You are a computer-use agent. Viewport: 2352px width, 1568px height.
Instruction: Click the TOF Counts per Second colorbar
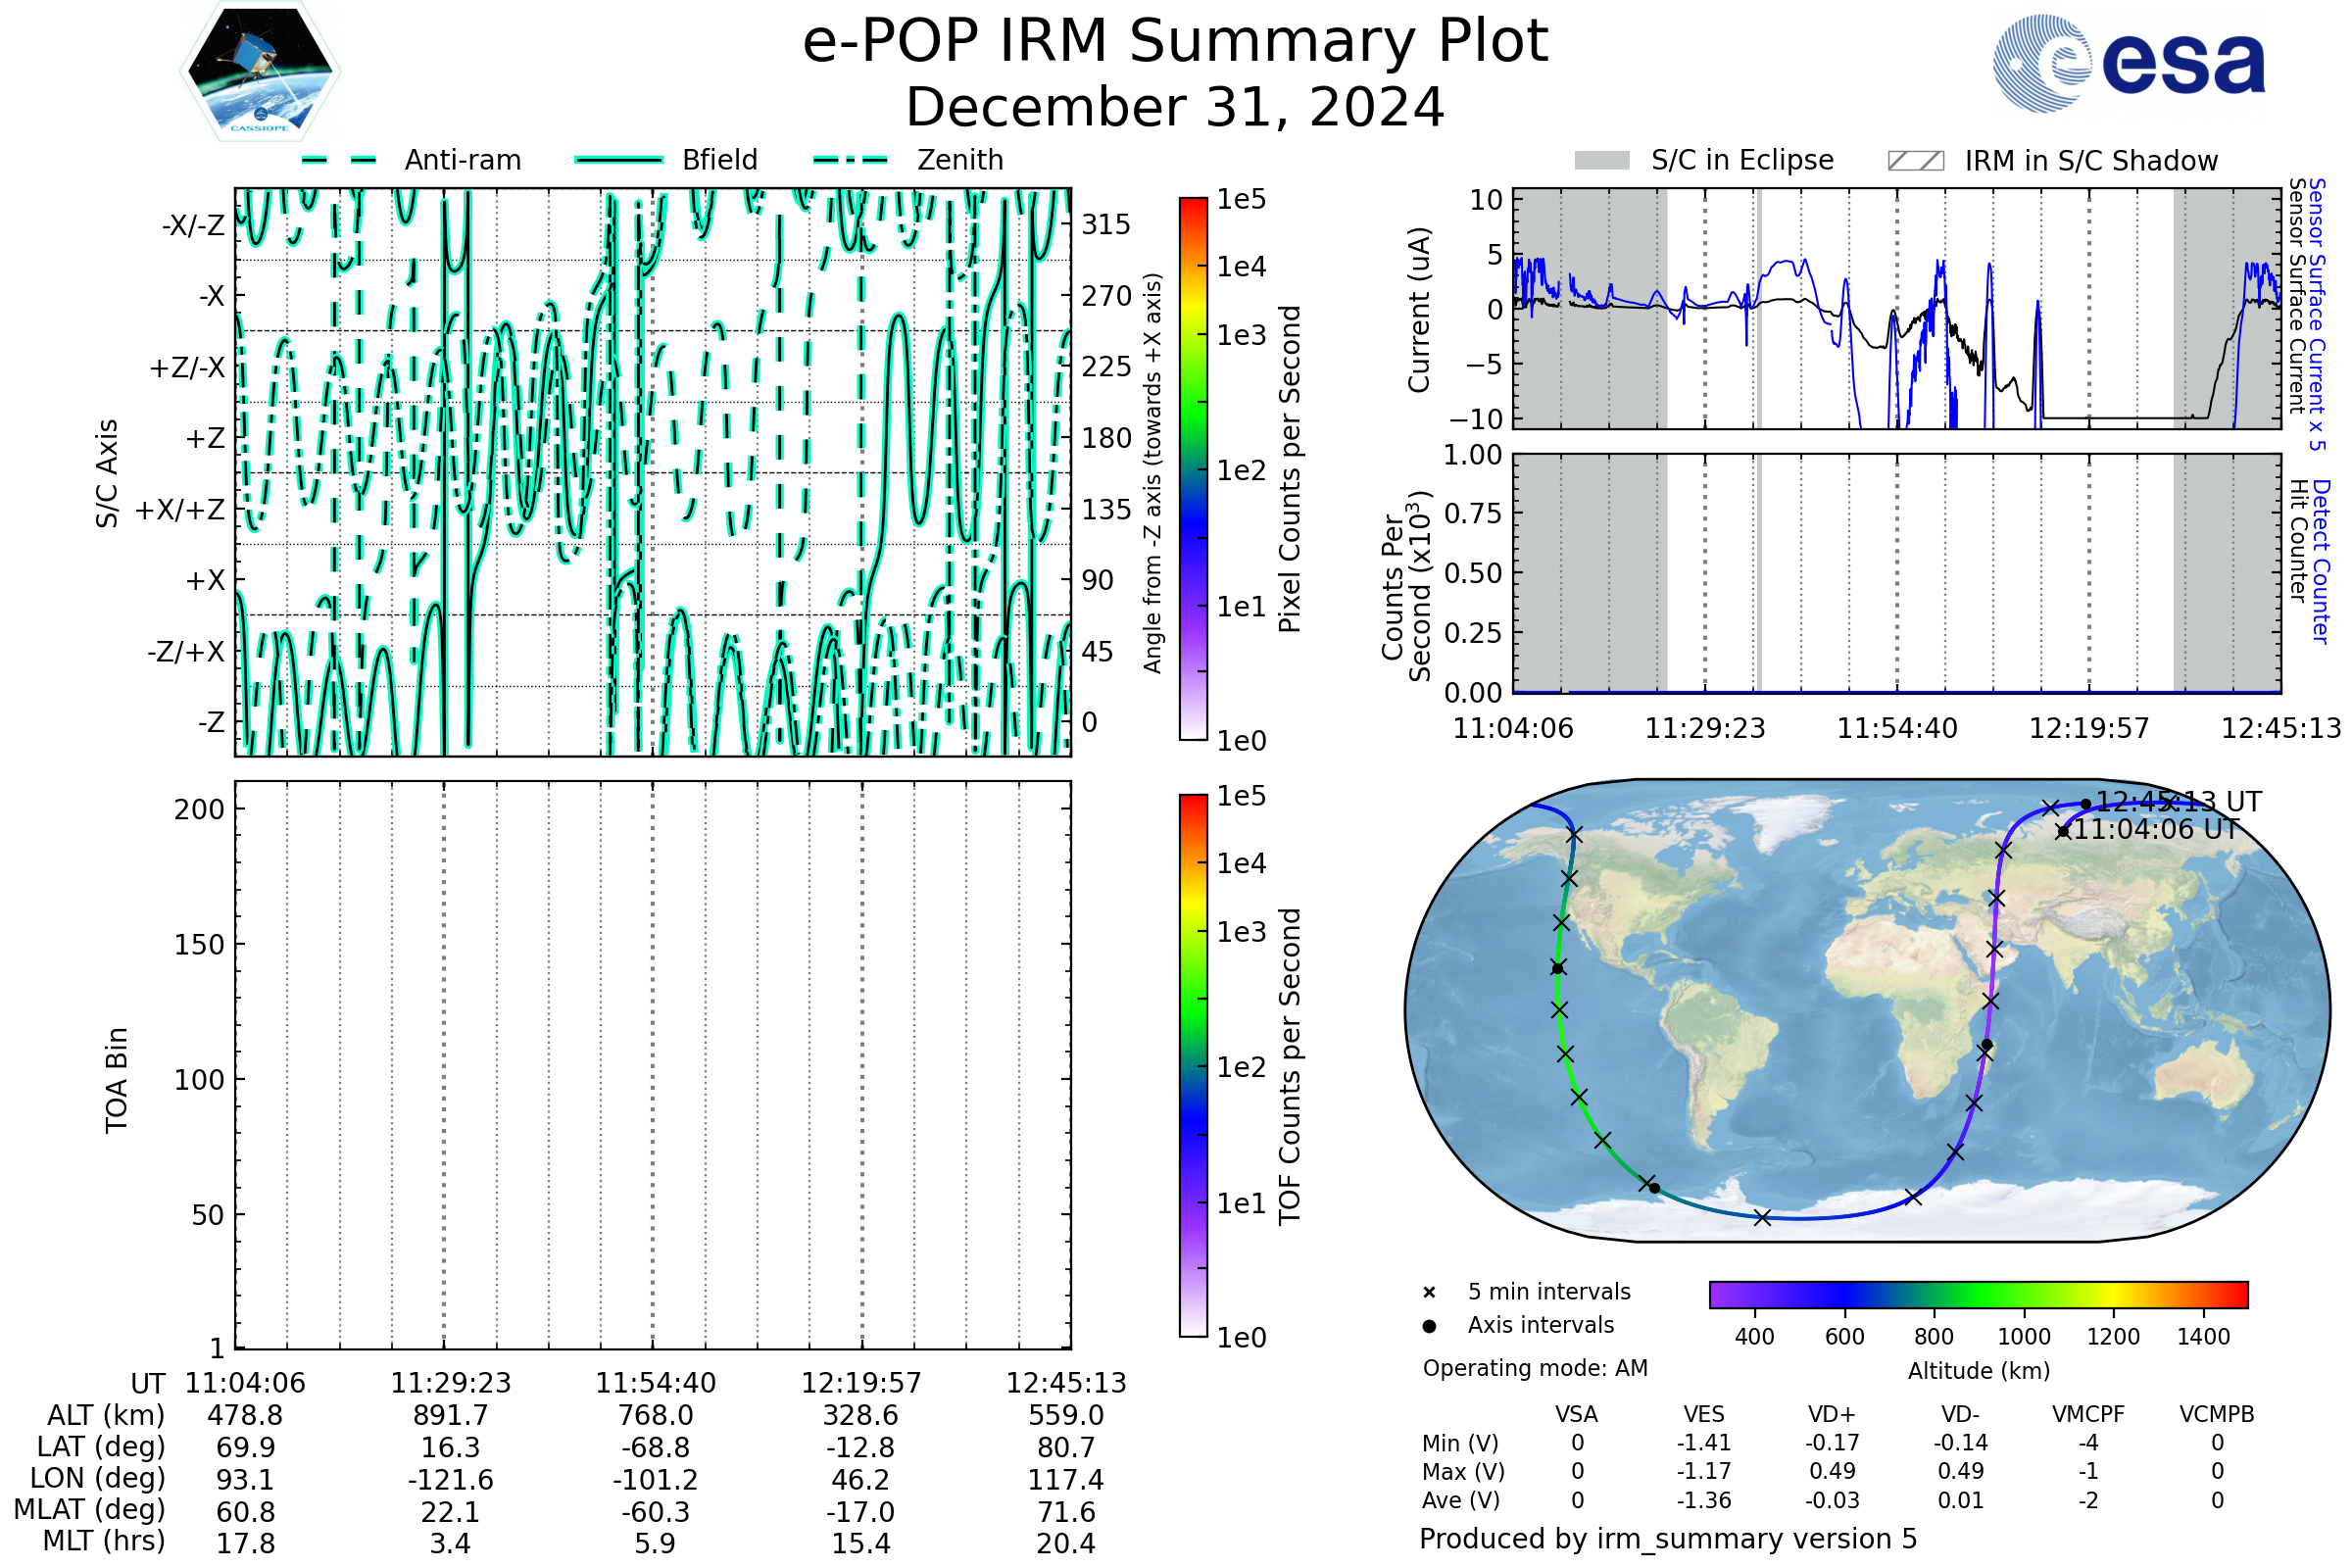click(x=1193, y=1065)
